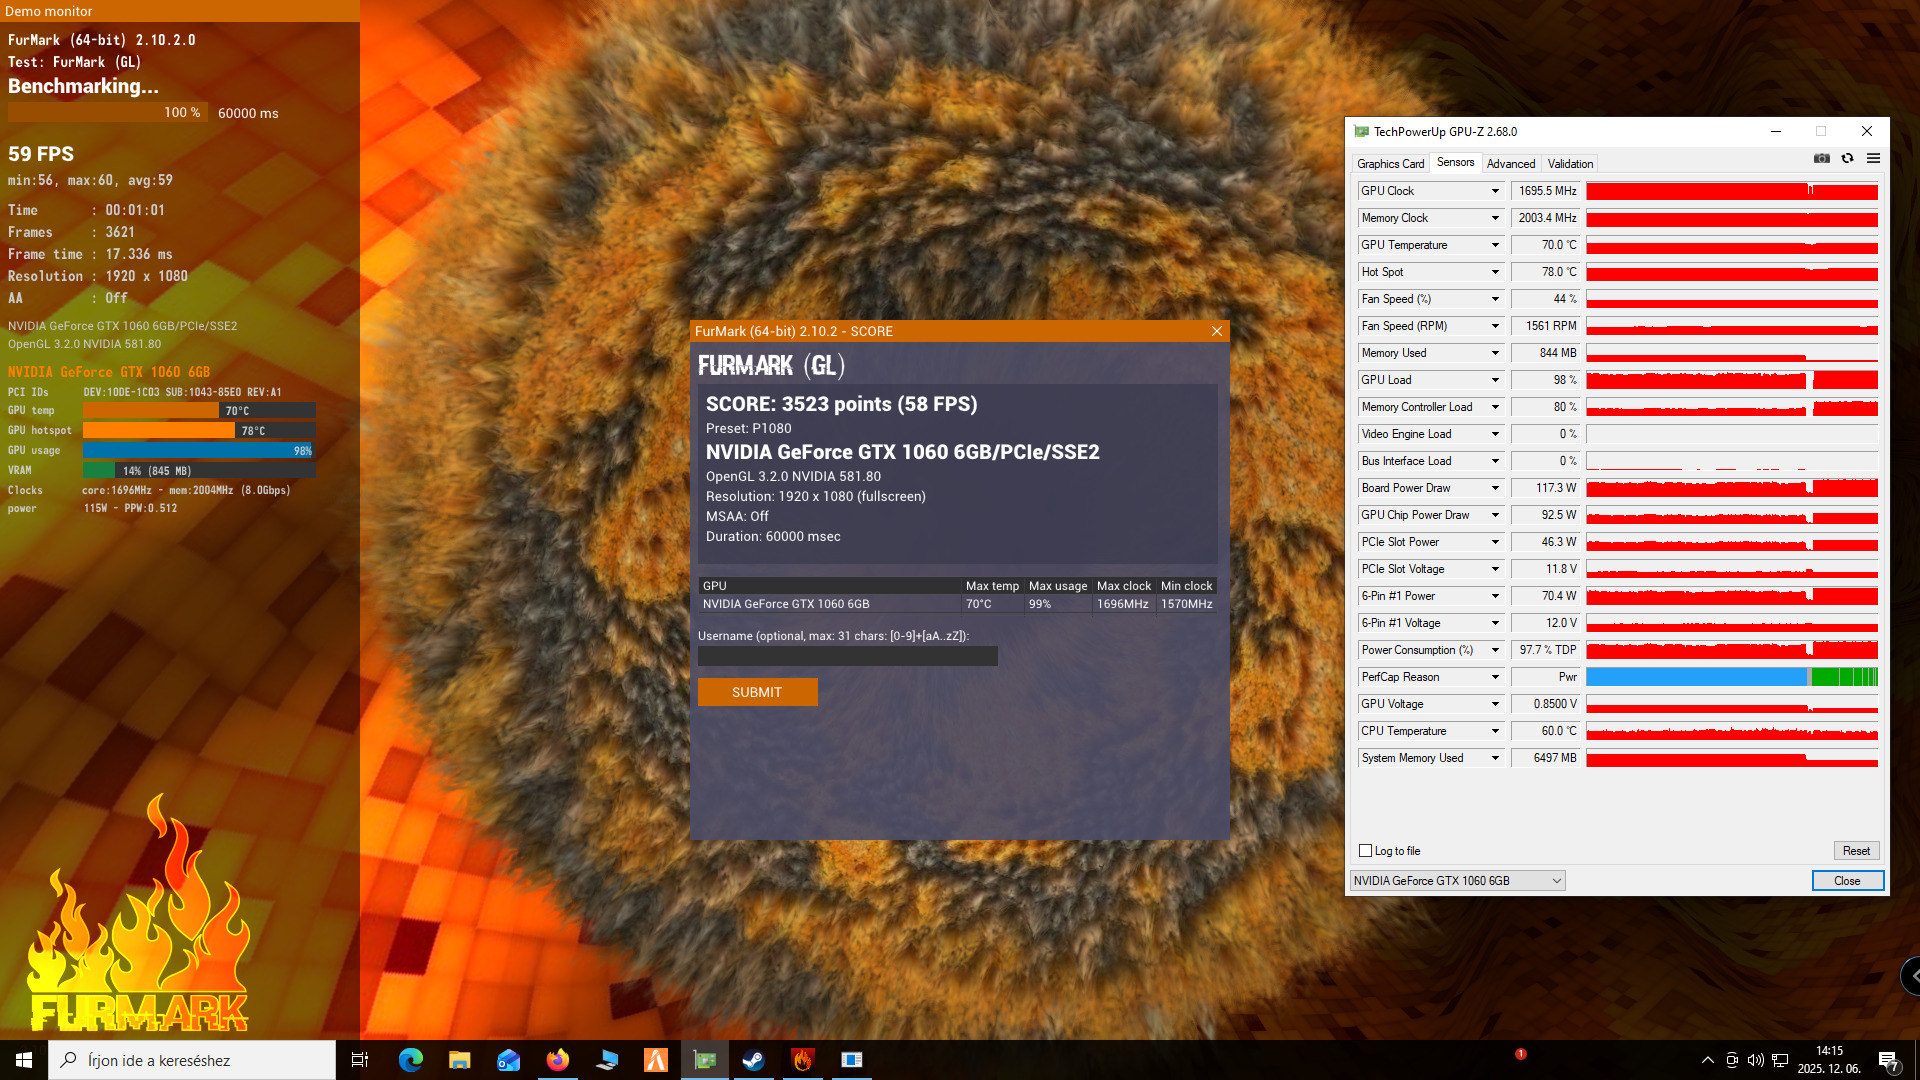
Task: Open Steam from the taskbar
Action: (754, 1060)
